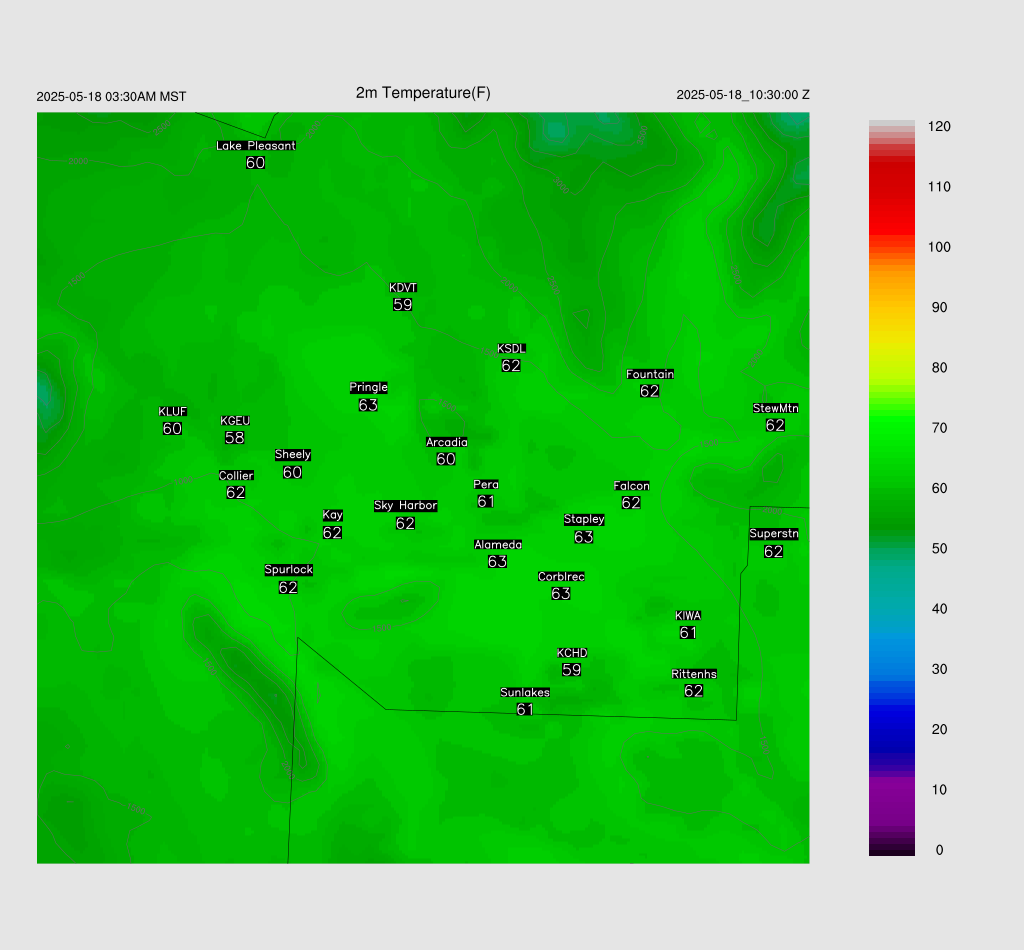Click temperature value 58 under KGEU

[x=234, y=438]
